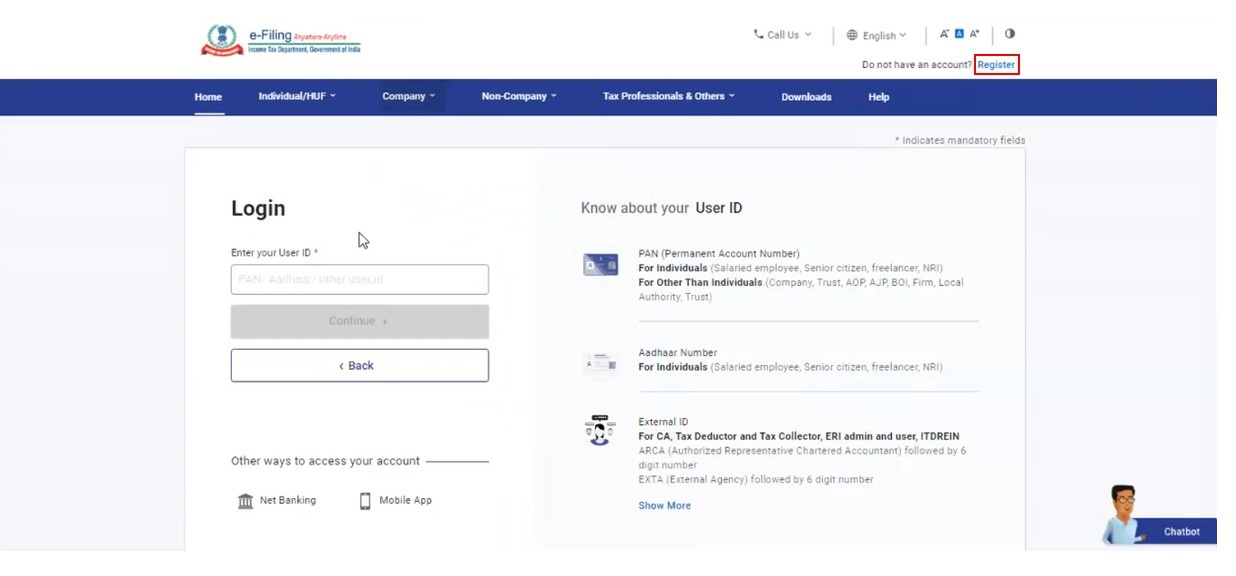Click the Register link
Screen dimensions: 1236x576
[x=996, y=65]
